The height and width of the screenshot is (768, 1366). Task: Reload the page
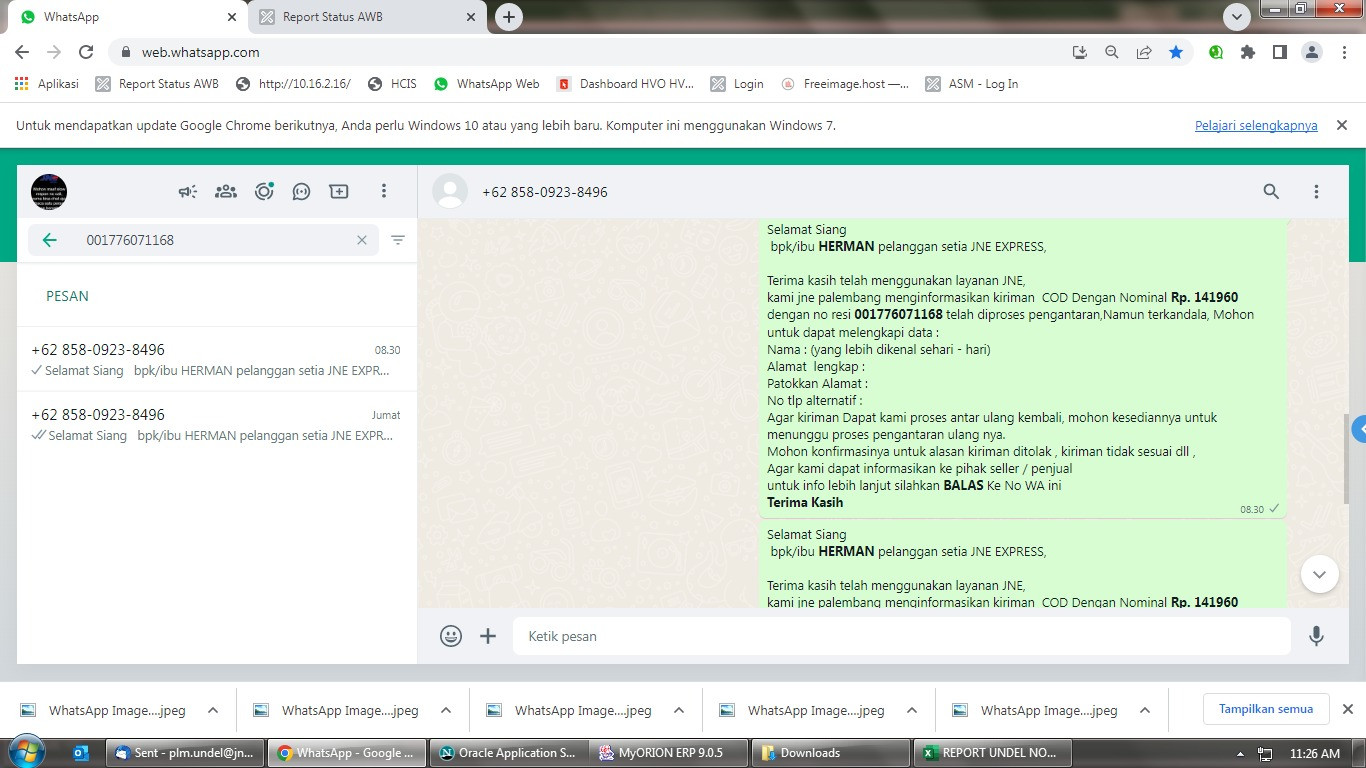point(86,52)
